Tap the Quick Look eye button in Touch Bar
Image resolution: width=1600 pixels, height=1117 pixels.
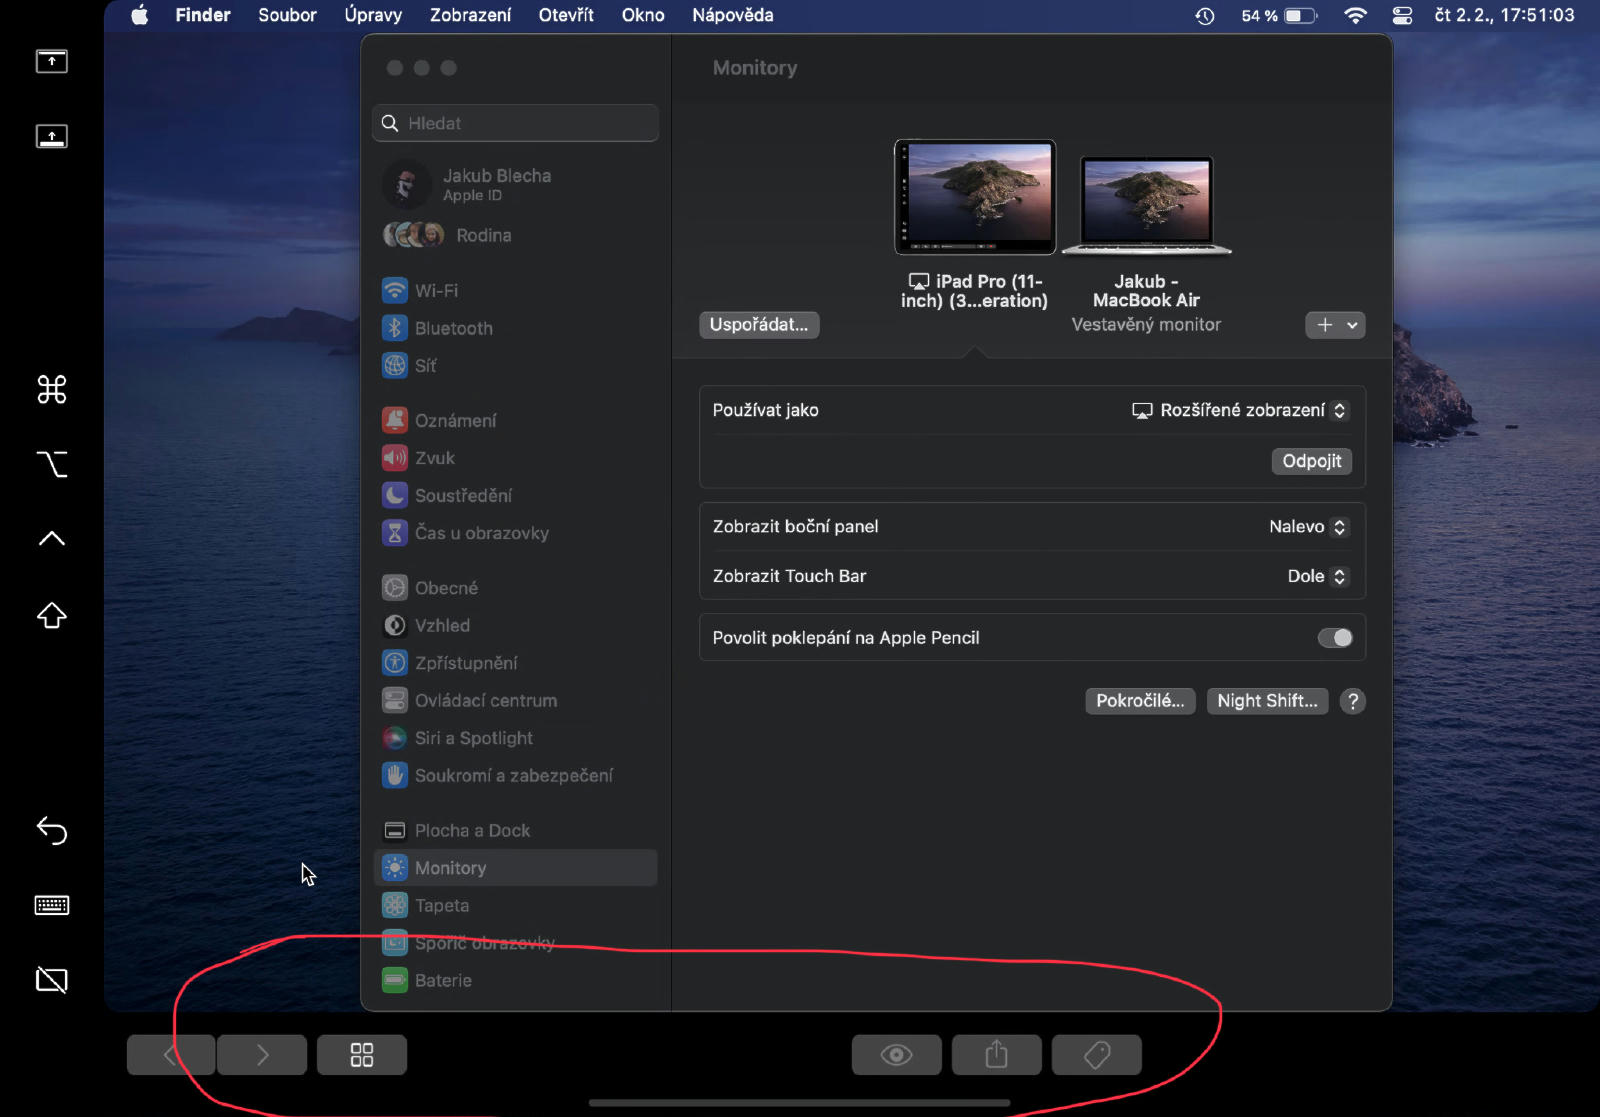point(897,1055)
